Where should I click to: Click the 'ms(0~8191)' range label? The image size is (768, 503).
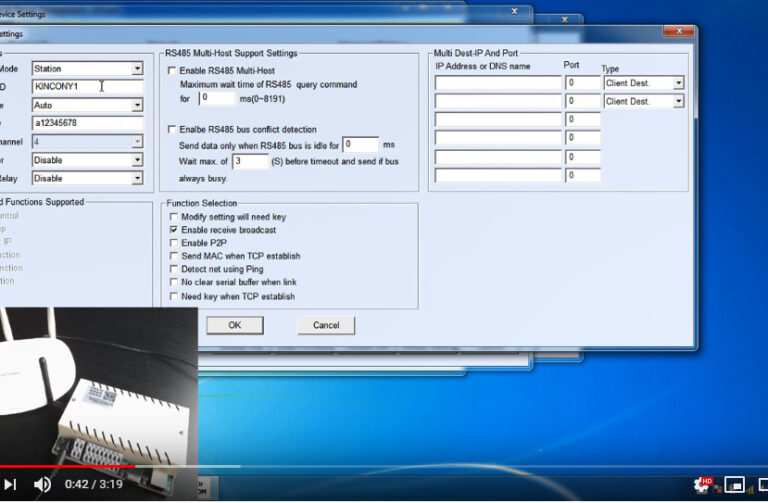pyautogui.click(x=262, y=98)
